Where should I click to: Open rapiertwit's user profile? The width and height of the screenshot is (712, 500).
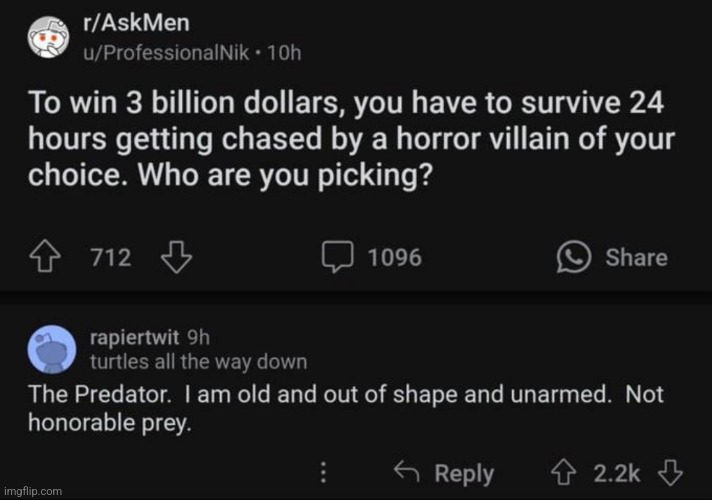[134, 337]
